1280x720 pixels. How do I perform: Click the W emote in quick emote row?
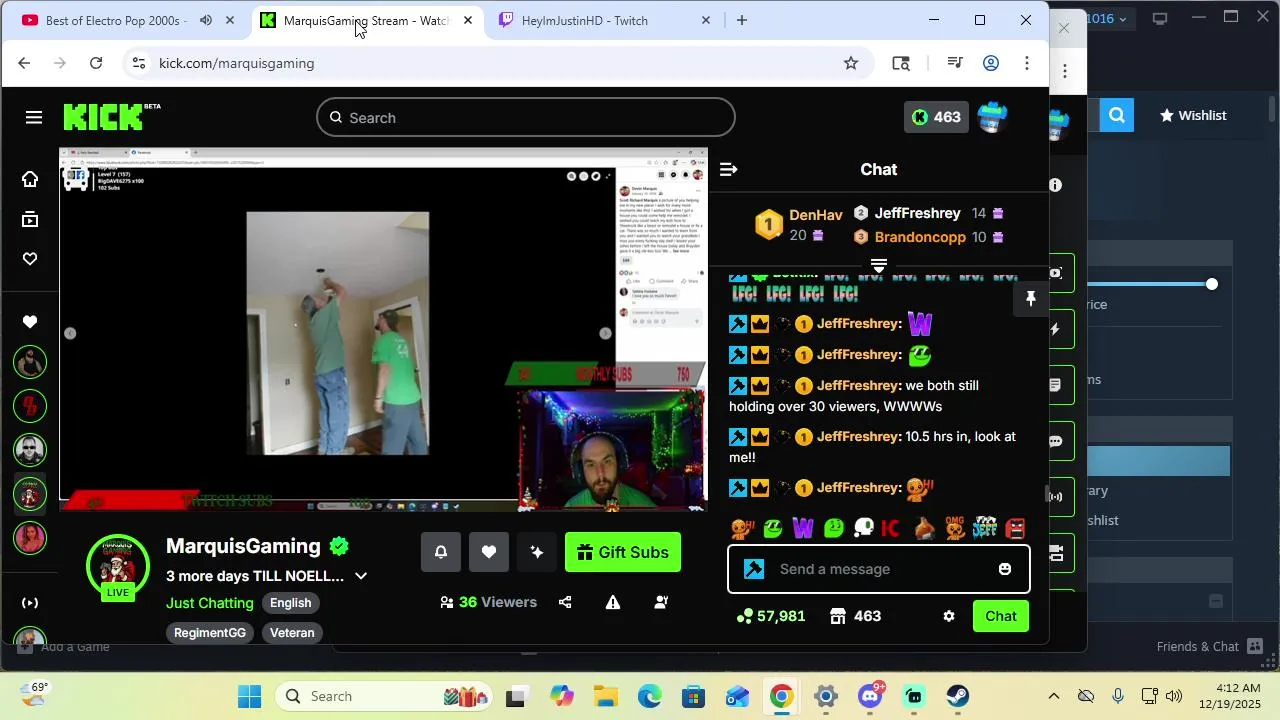[803, 528]
